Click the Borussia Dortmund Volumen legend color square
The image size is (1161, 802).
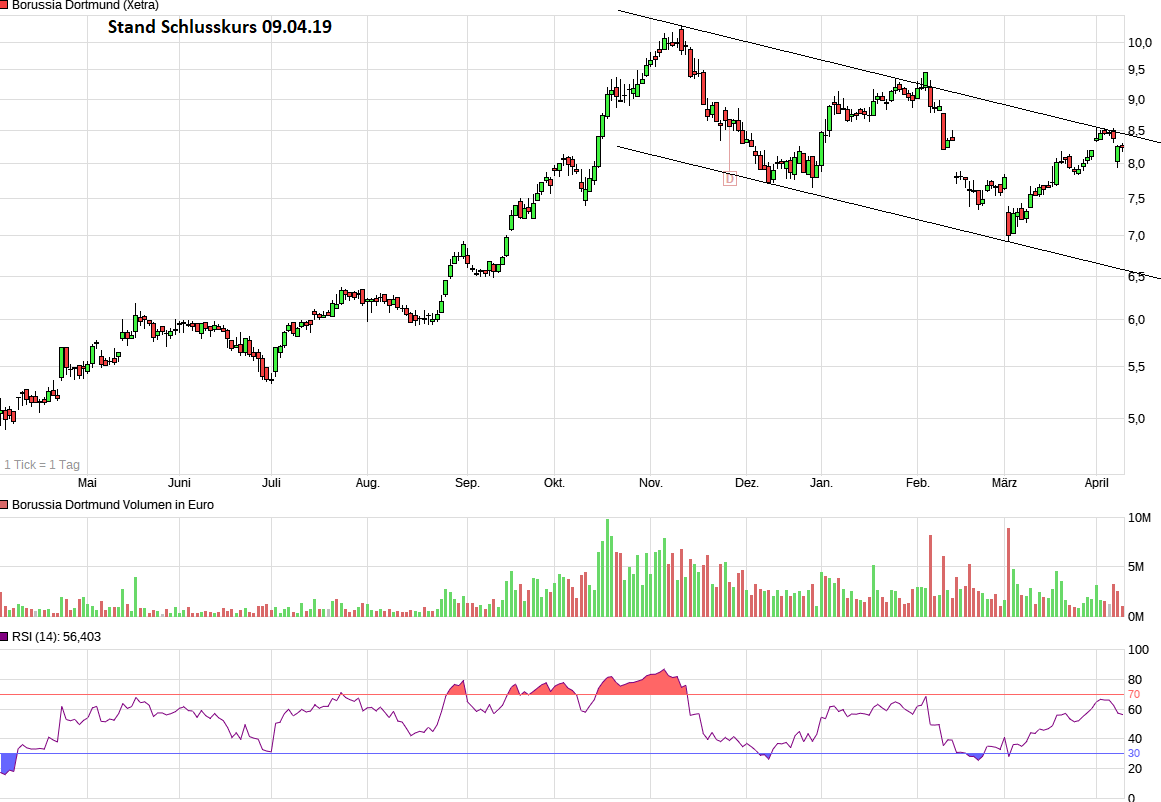pos(4,505)
